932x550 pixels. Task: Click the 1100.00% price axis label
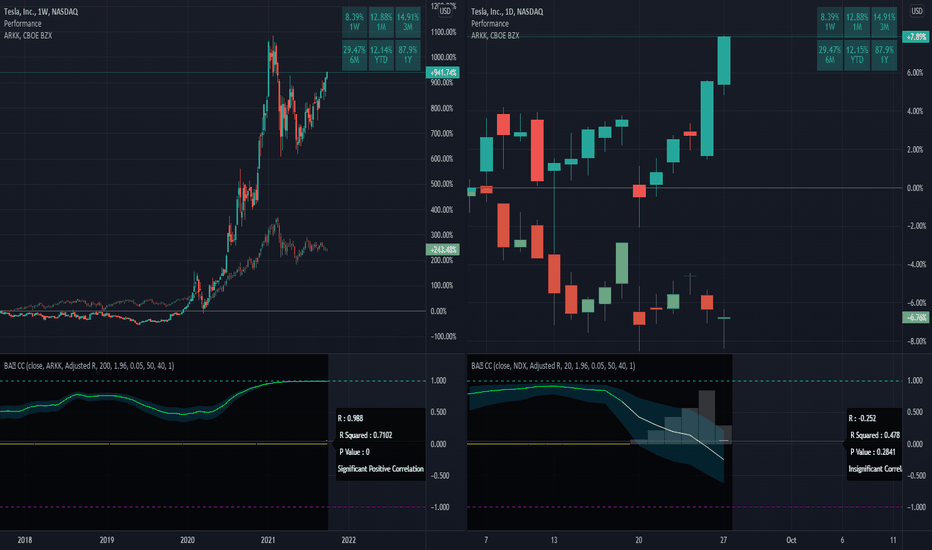pos(443,32)
